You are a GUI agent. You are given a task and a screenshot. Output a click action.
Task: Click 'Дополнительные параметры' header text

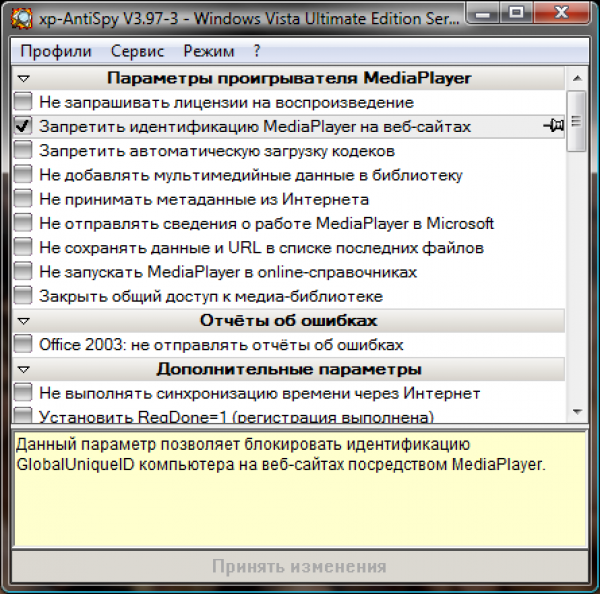(x=289, y=369)
